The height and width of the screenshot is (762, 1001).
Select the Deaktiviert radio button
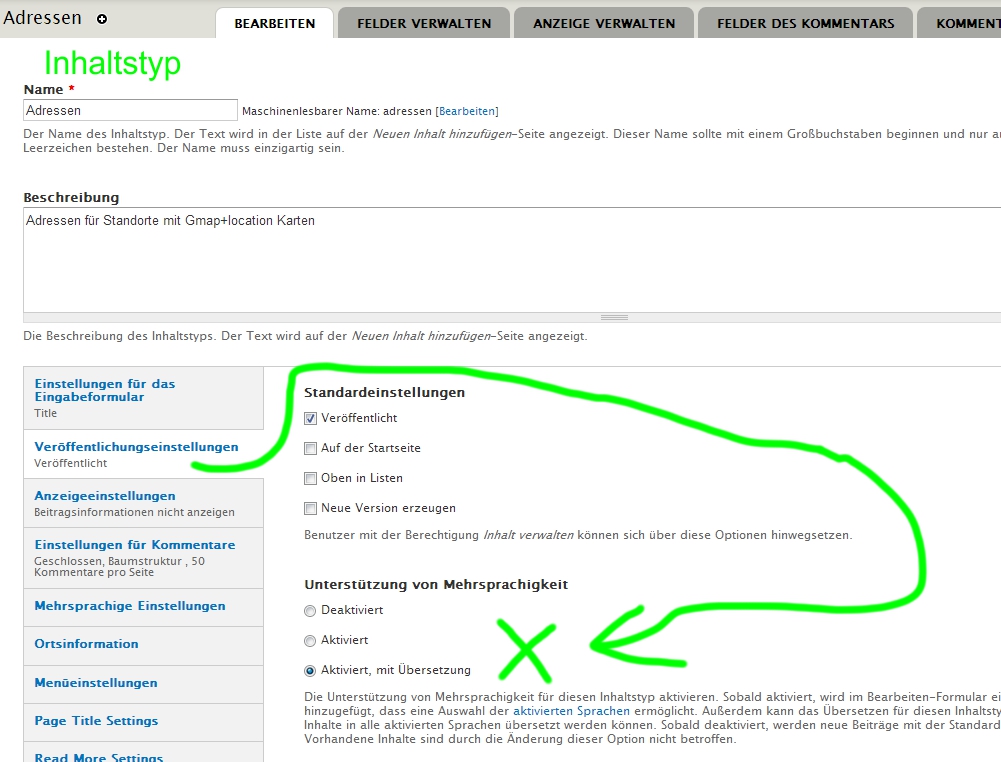point(310,610)
